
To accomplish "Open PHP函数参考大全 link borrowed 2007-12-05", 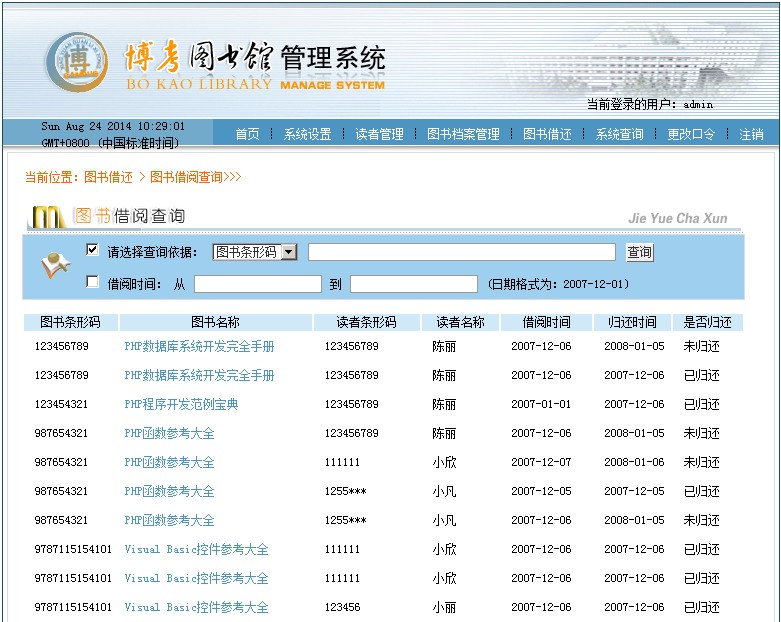I will point(169,491).
